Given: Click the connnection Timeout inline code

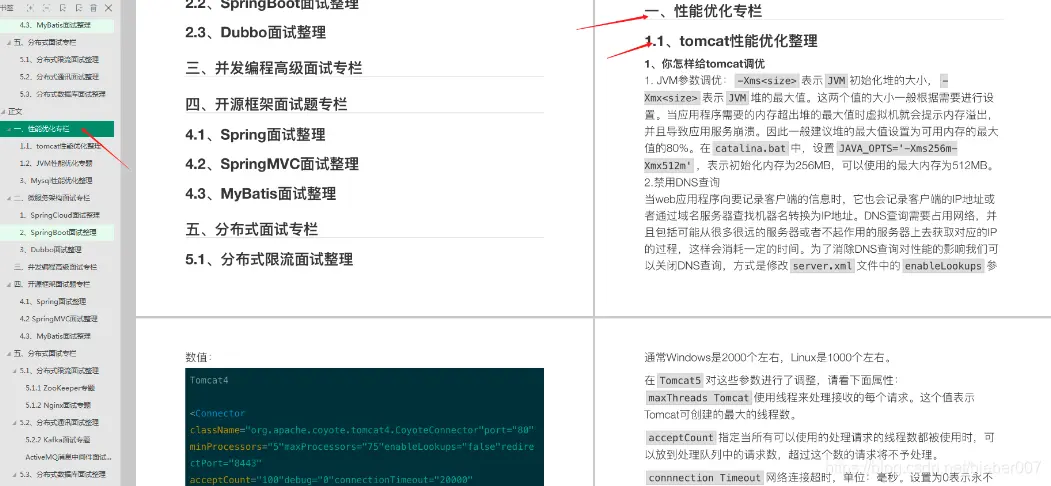Looking at the screenshot, I should [x=704, y=478].
